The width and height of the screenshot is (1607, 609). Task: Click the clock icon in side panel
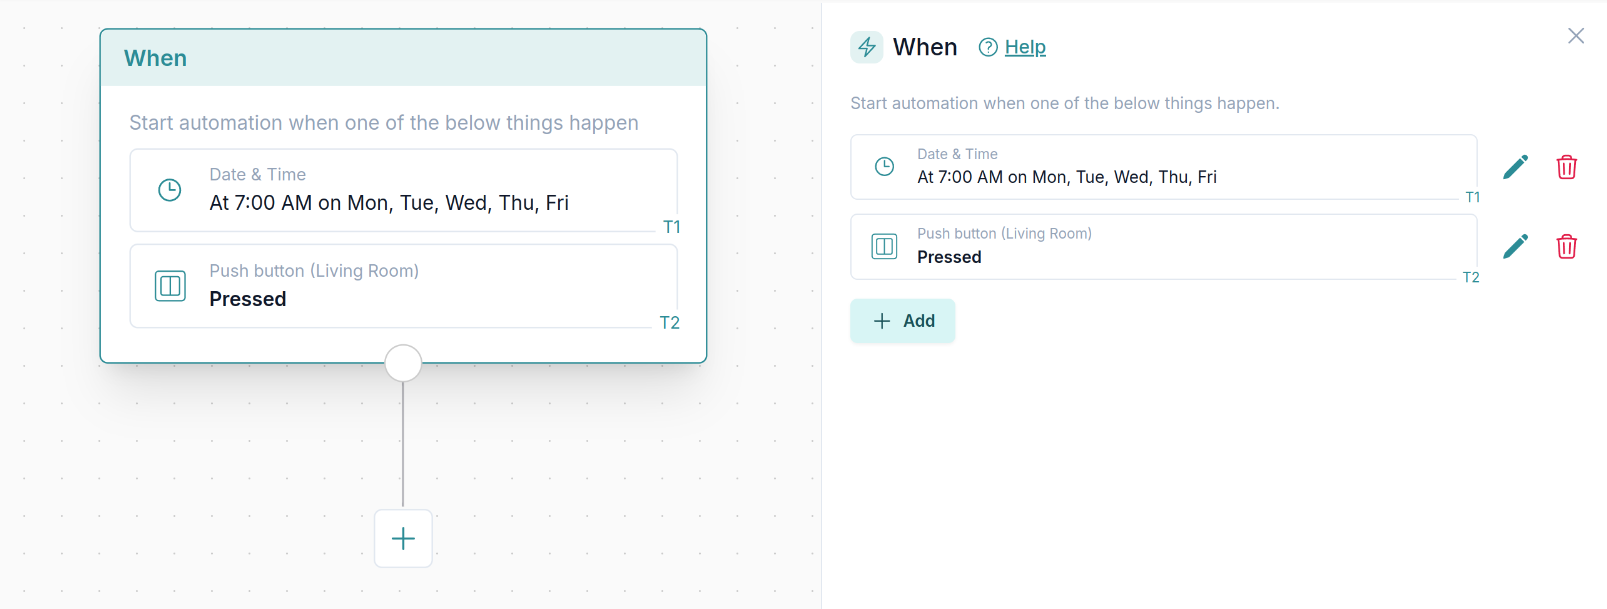tap(885, 167)
